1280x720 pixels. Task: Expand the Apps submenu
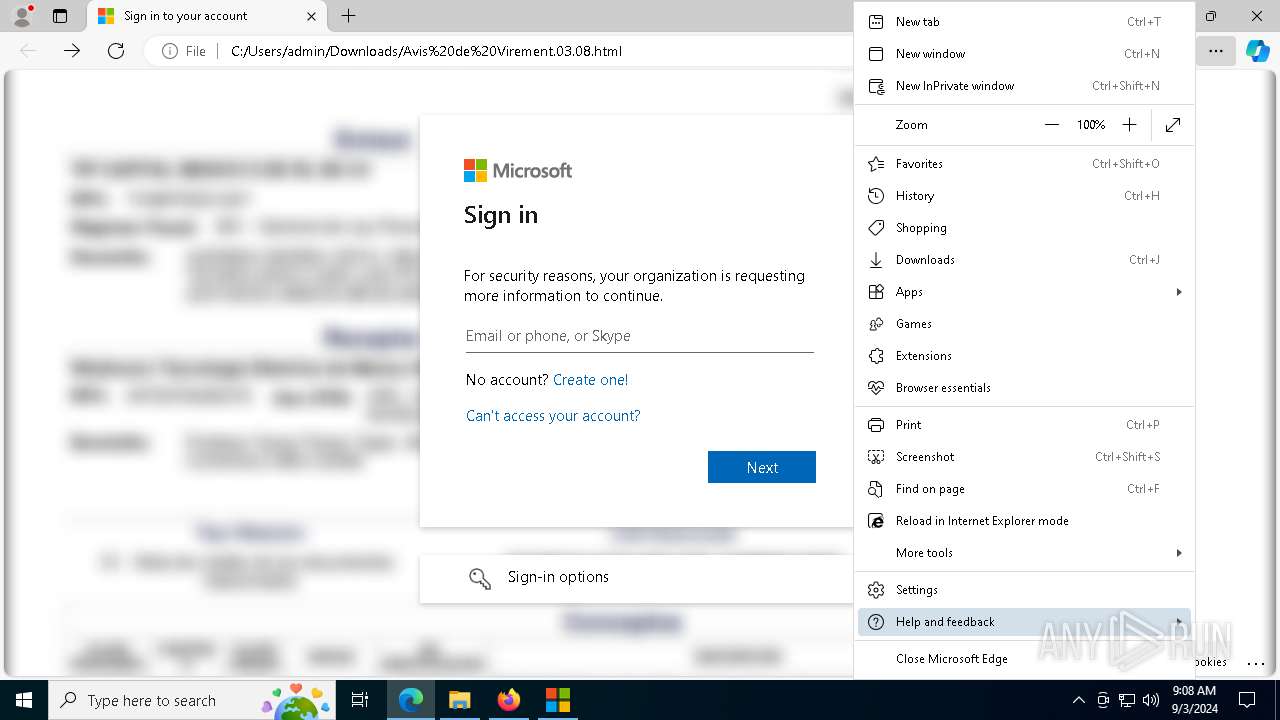click(1024, 292)
